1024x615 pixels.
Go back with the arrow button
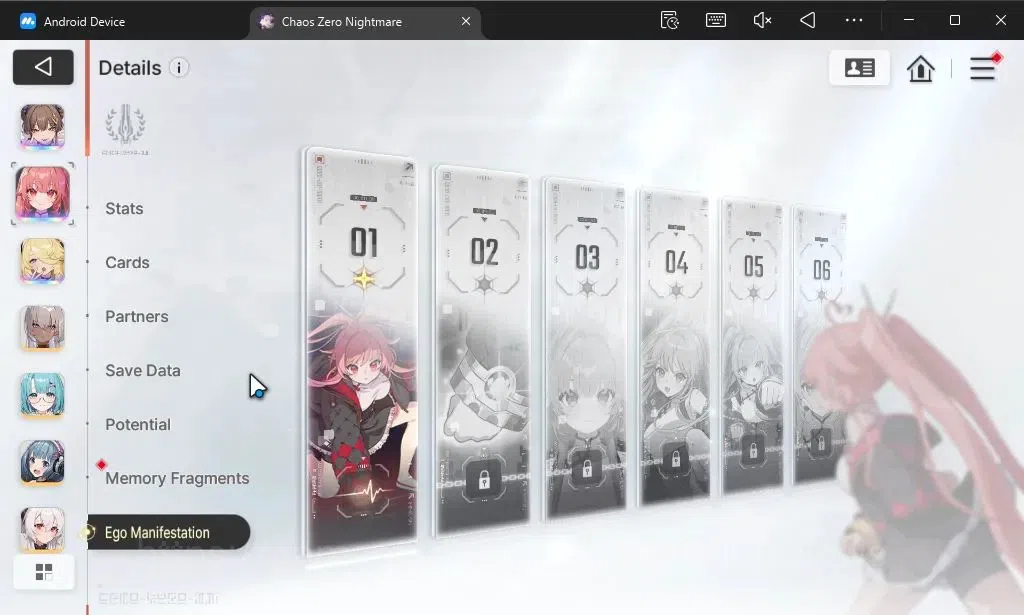(43, 67)
